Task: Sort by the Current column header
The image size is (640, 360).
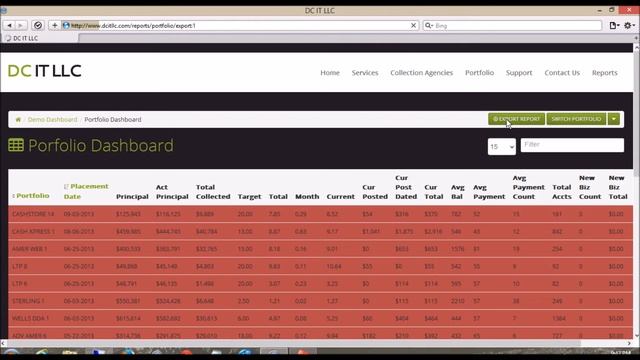Action: (340, 196)
